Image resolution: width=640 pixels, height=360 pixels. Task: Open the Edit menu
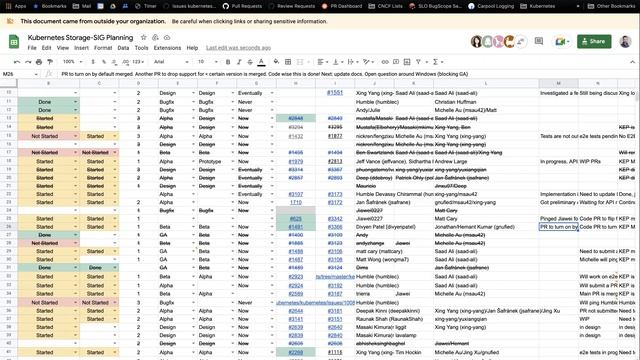click(47, 48)
